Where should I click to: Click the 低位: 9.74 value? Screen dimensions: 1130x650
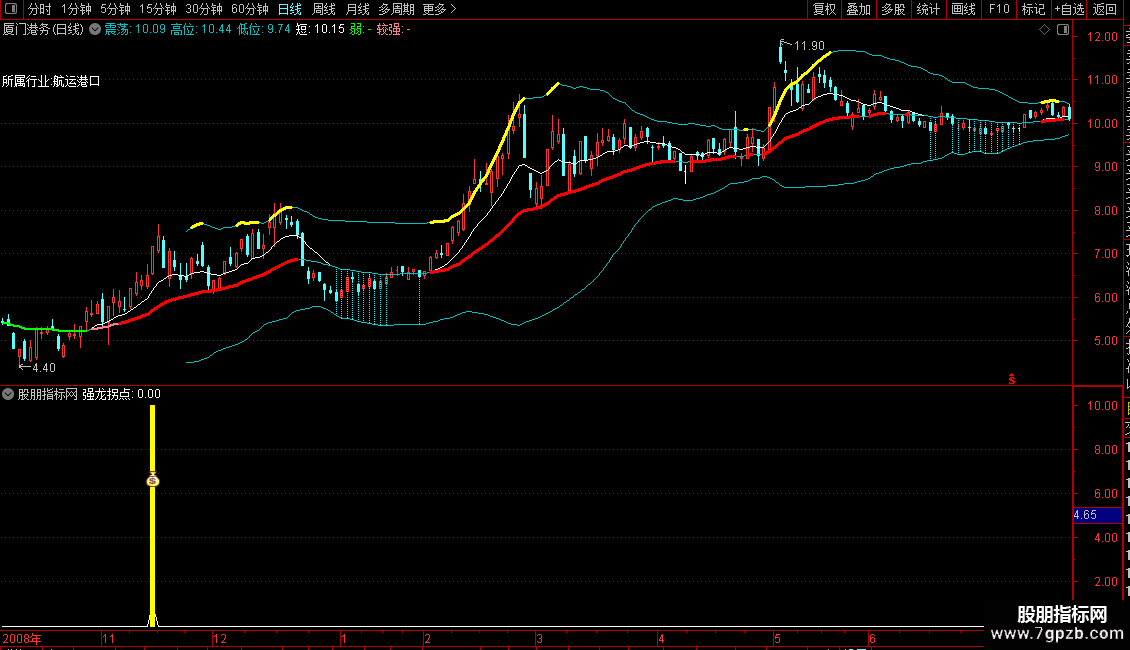click(x=264, y=30)
